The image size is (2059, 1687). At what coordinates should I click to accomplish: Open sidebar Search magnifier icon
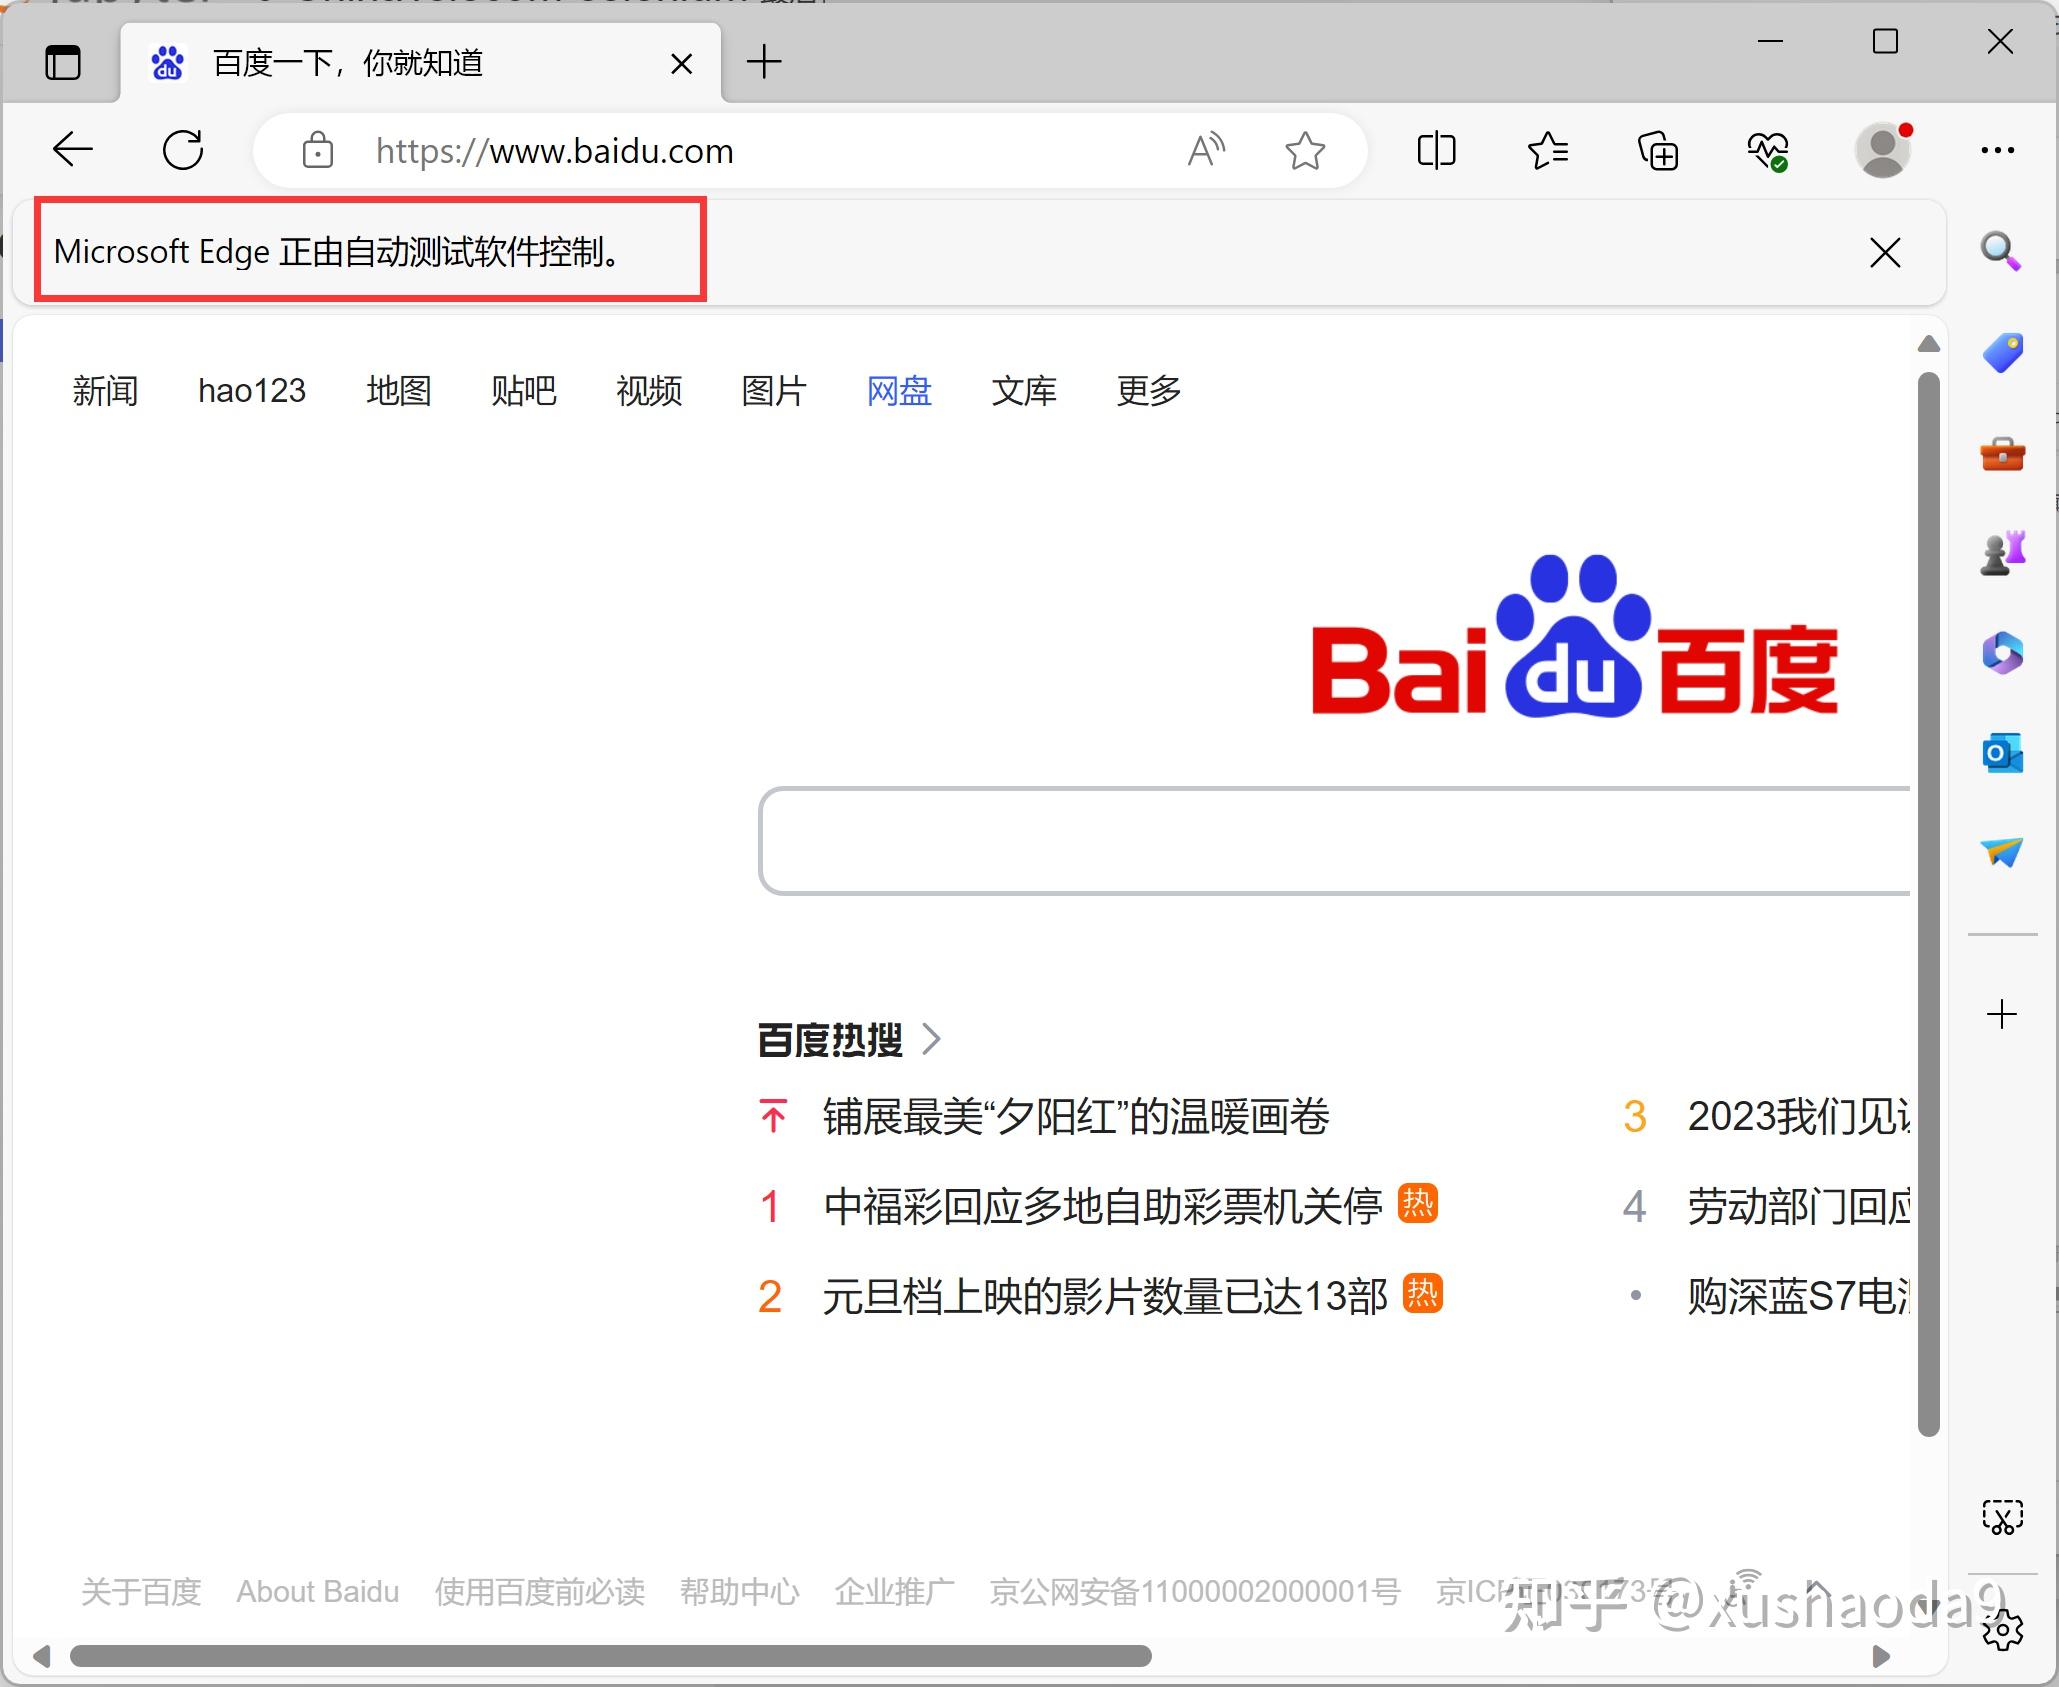[x=2001, y=251]
